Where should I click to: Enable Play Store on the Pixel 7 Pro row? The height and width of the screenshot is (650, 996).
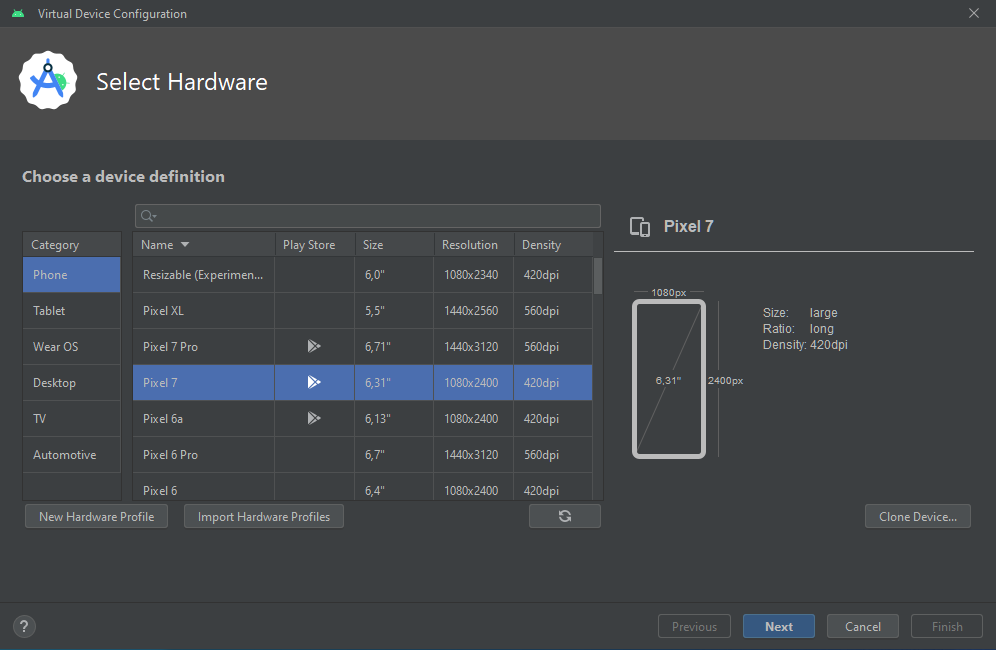(314, 346)
